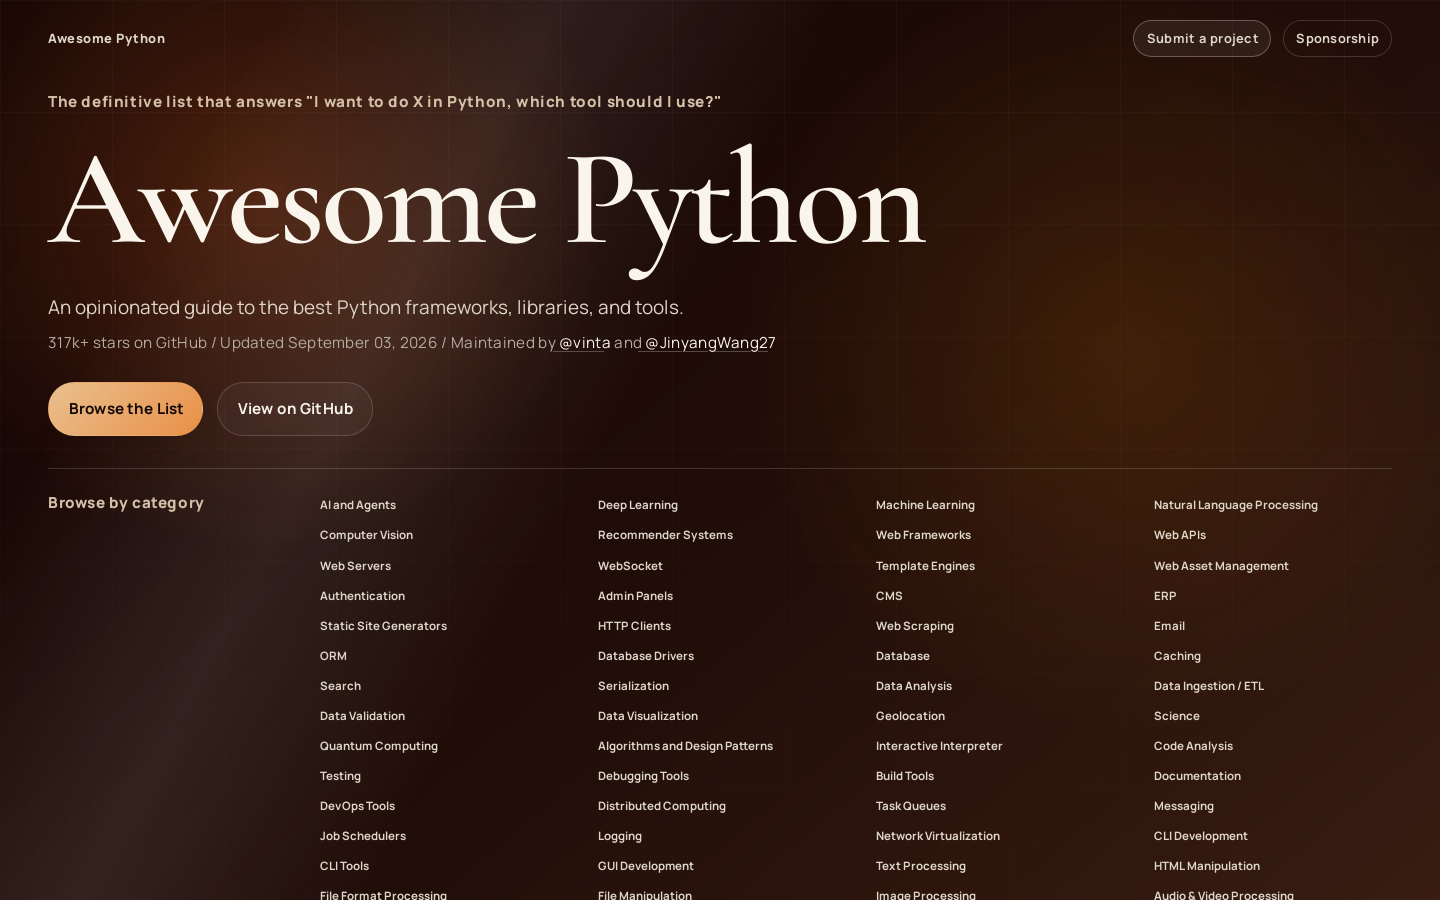Open the Testing category link
The width and height of the screenshot is (1440, 900).
340,776
